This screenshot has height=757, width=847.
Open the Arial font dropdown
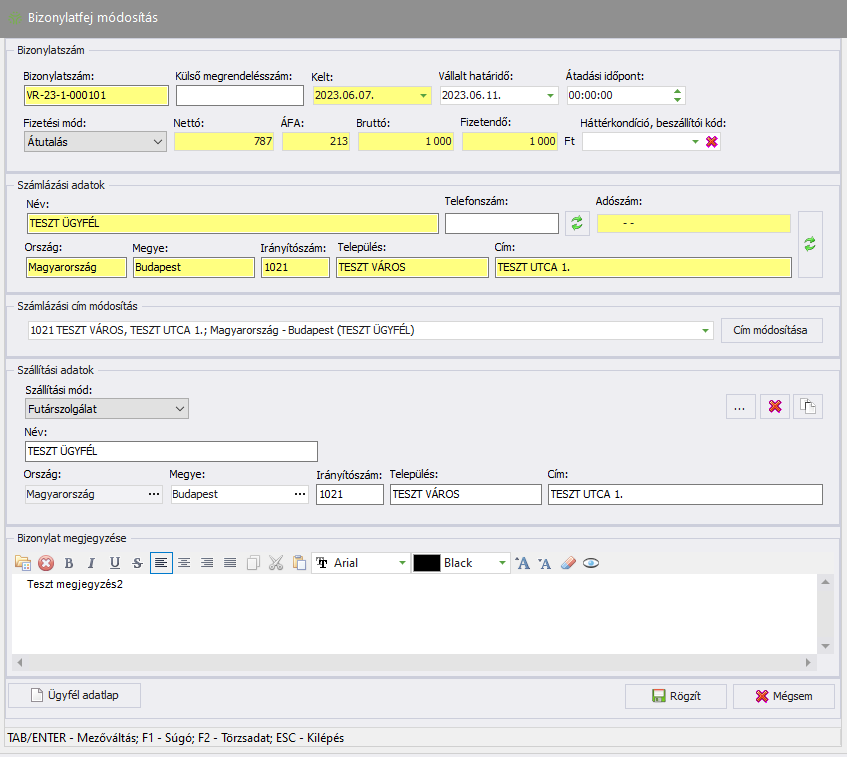point(402,563)
